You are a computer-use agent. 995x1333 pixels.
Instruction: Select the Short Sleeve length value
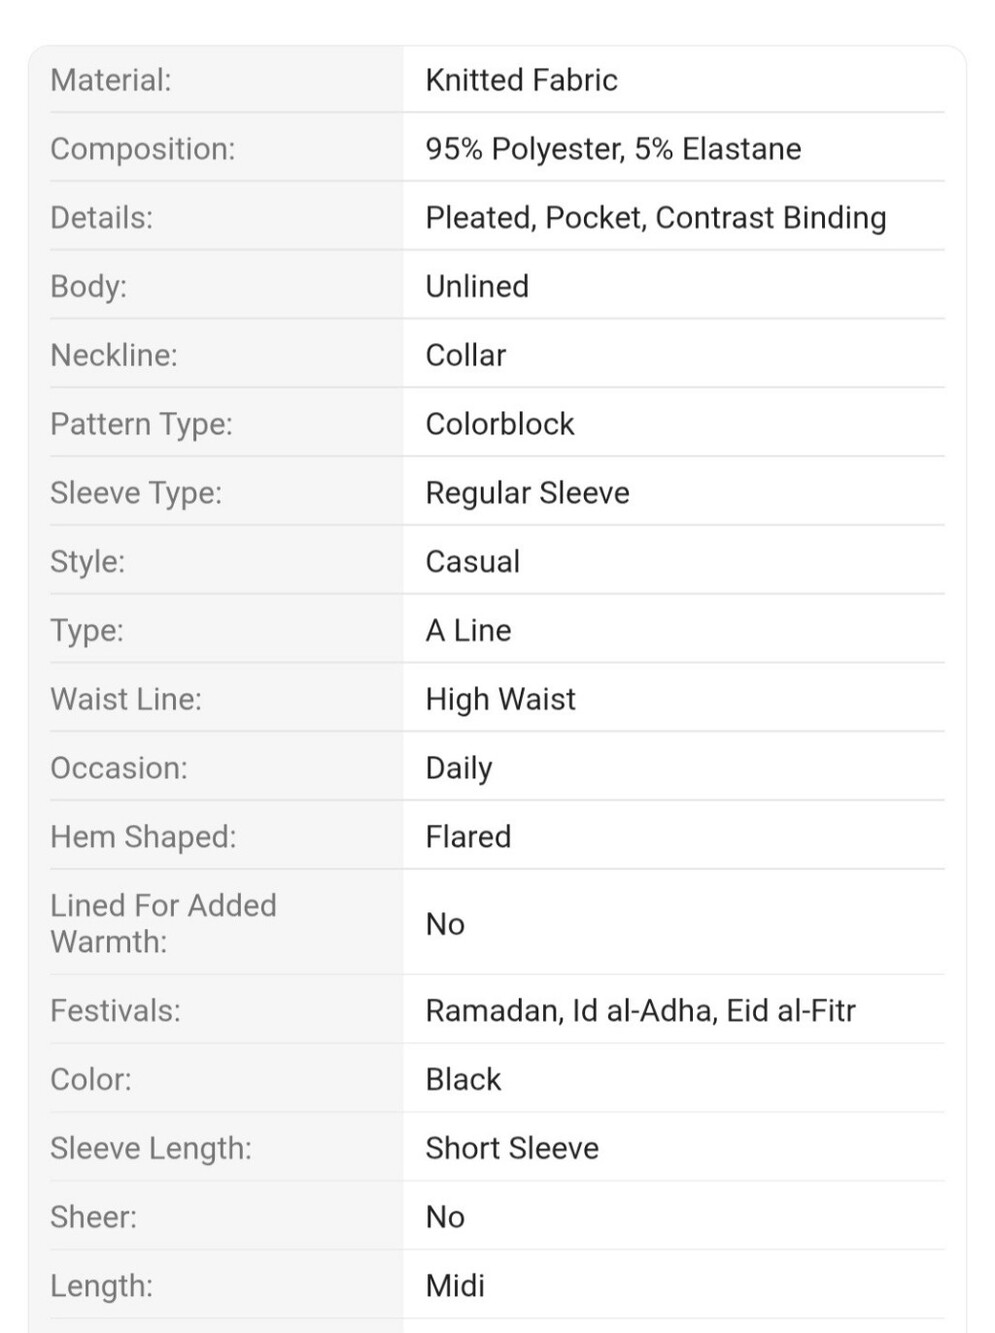[512, 1149]
